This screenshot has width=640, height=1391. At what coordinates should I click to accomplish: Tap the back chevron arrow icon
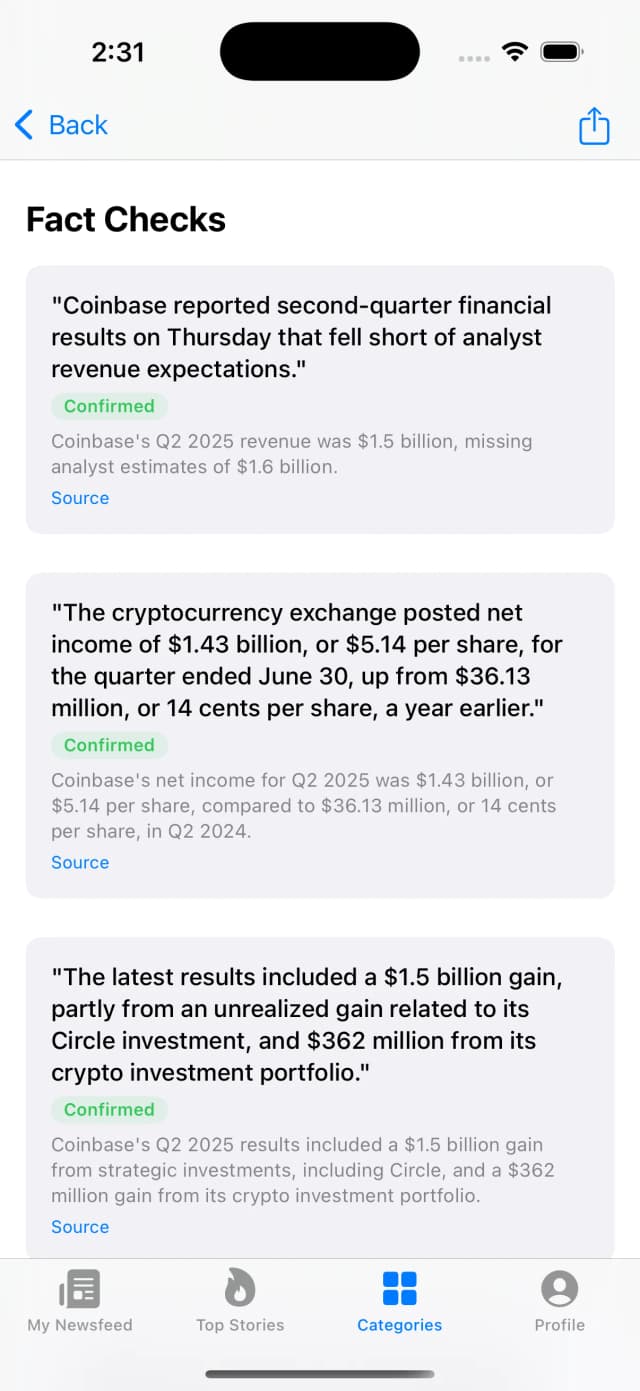pos(22,125)
